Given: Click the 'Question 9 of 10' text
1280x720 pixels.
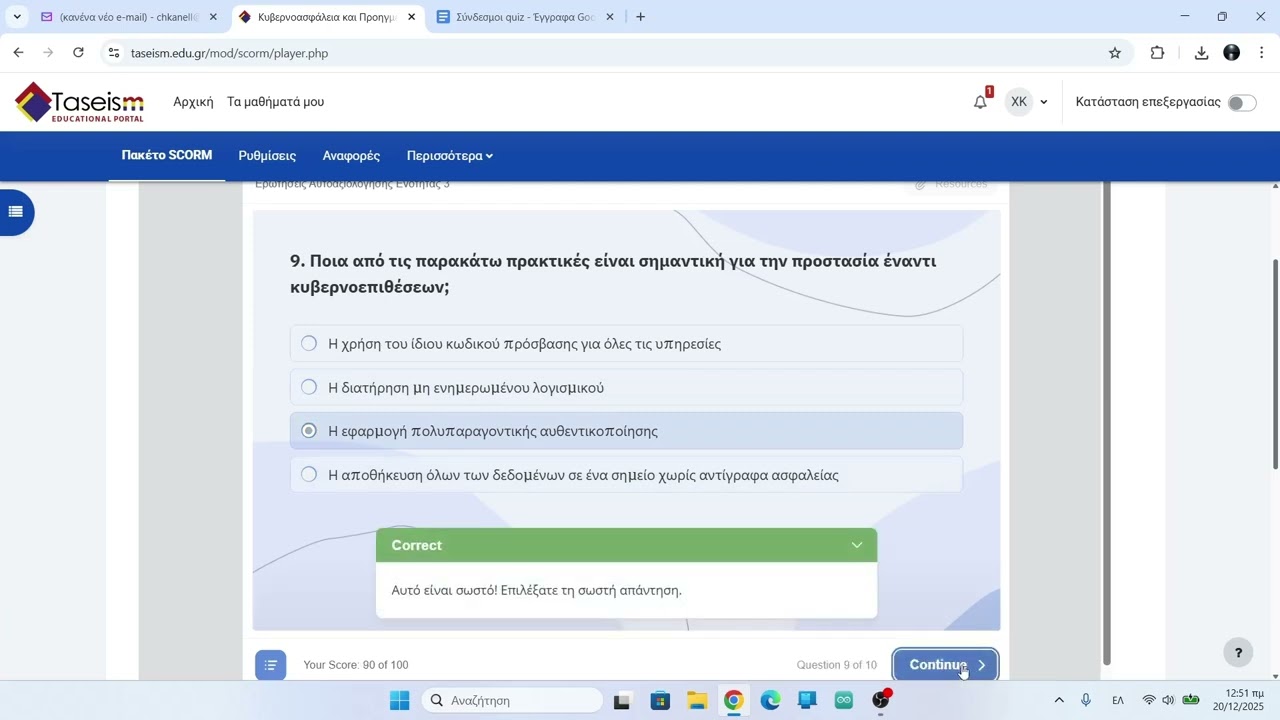Looking at the screenshot, I should tap(837, 665).
